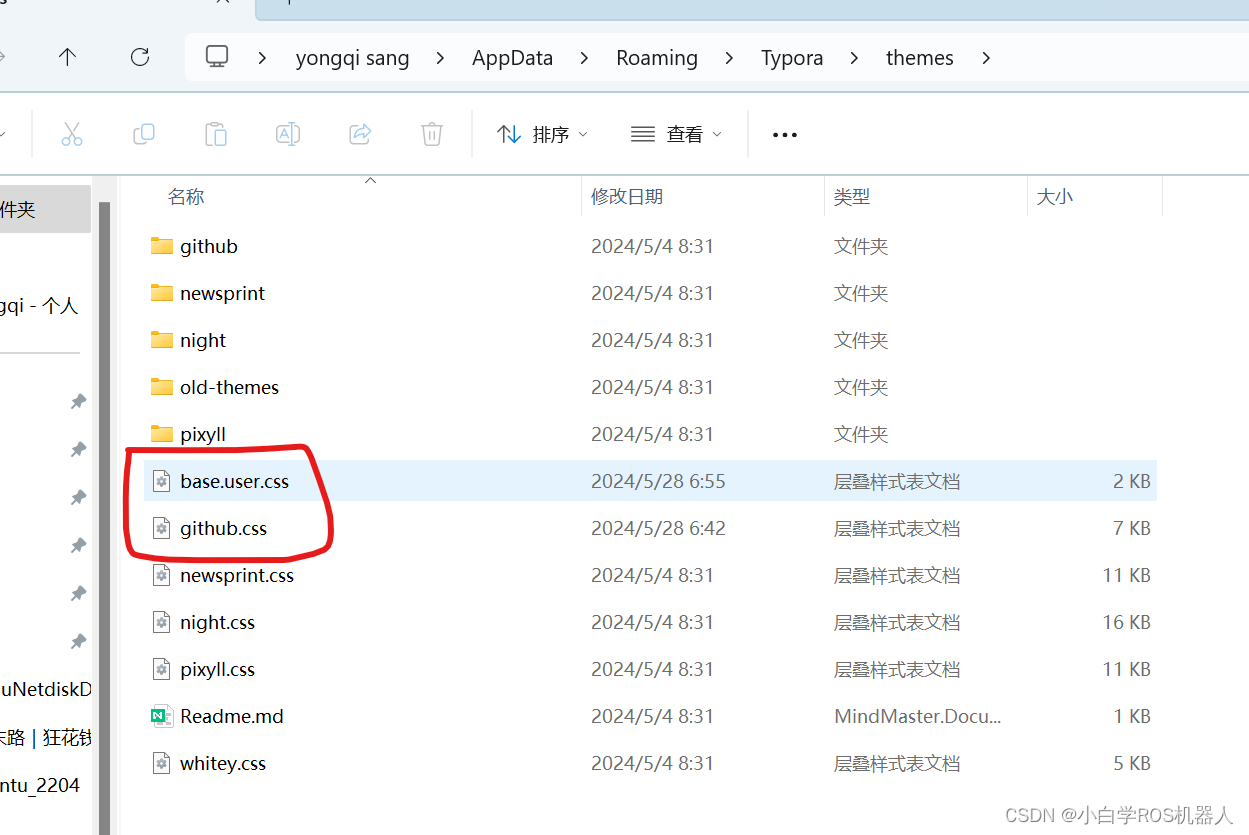Expand chevron between Typora and themes
Image resolution: width=1249 pixels, height=835 pixels.
point(854,58)
